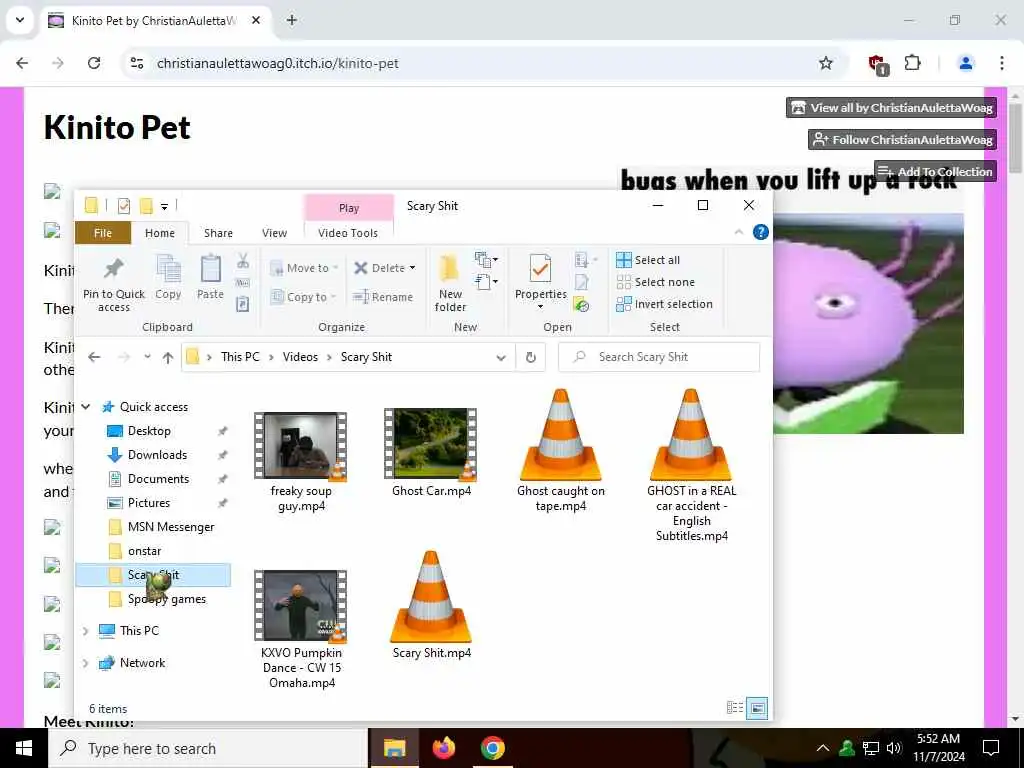This screenshot has width=1024, height=768.
Task: Bookmark this page star icon in Chrome
Action: pos(826,63)
